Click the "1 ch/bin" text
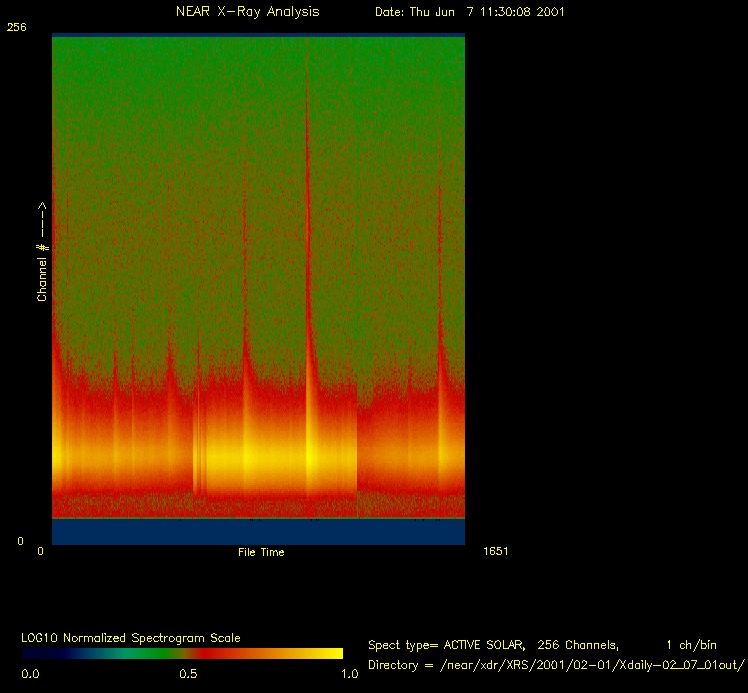Viewport: 748px width, 693px height. pyautogui.click(x=691, y=645)
